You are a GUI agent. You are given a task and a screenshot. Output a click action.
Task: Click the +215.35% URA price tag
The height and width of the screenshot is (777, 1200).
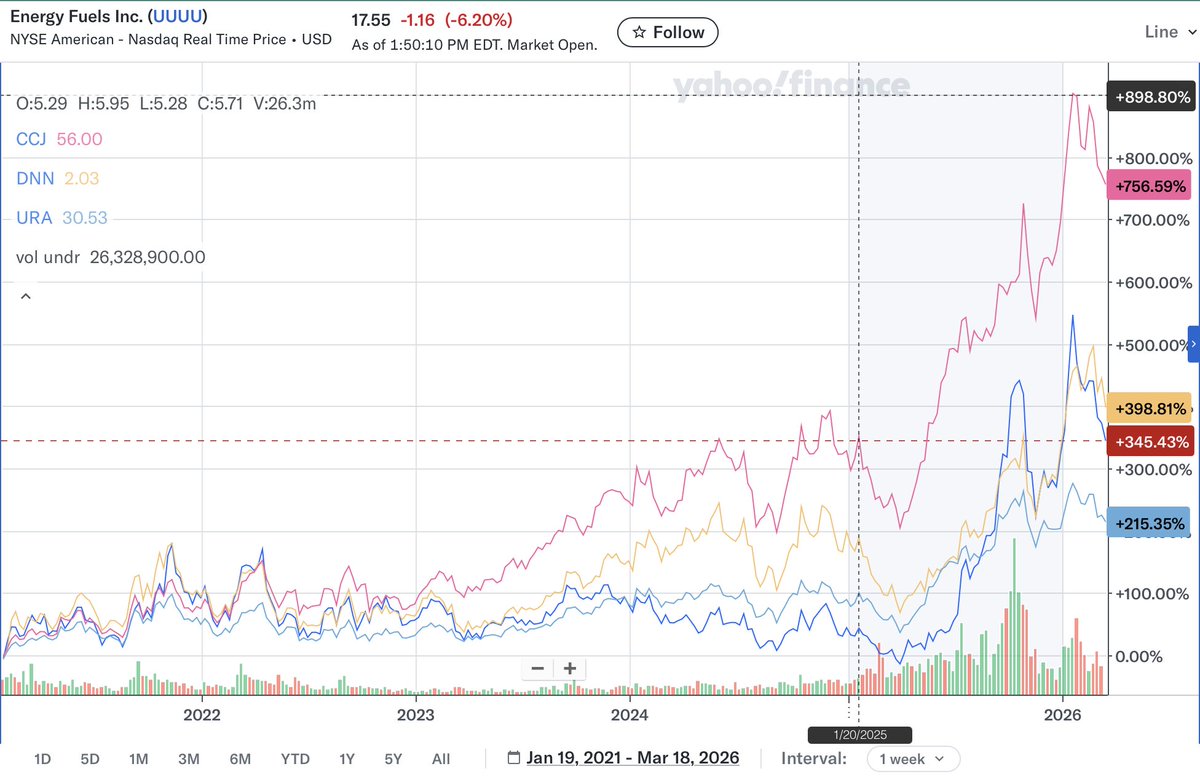1149,522
